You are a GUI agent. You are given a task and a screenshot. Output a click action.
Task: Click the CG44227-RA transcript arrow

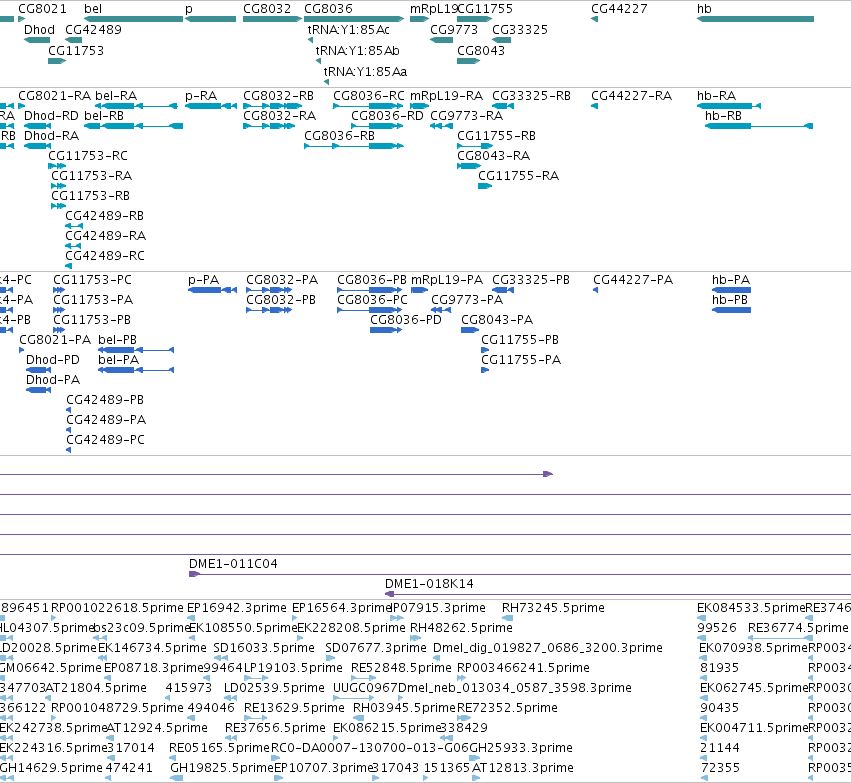[x=594, y=106]
